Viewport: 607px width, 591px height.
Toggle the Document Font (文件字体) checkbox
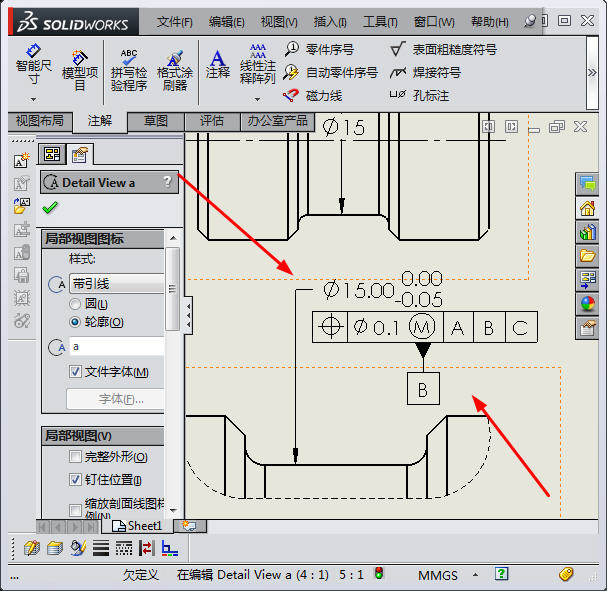75,372
